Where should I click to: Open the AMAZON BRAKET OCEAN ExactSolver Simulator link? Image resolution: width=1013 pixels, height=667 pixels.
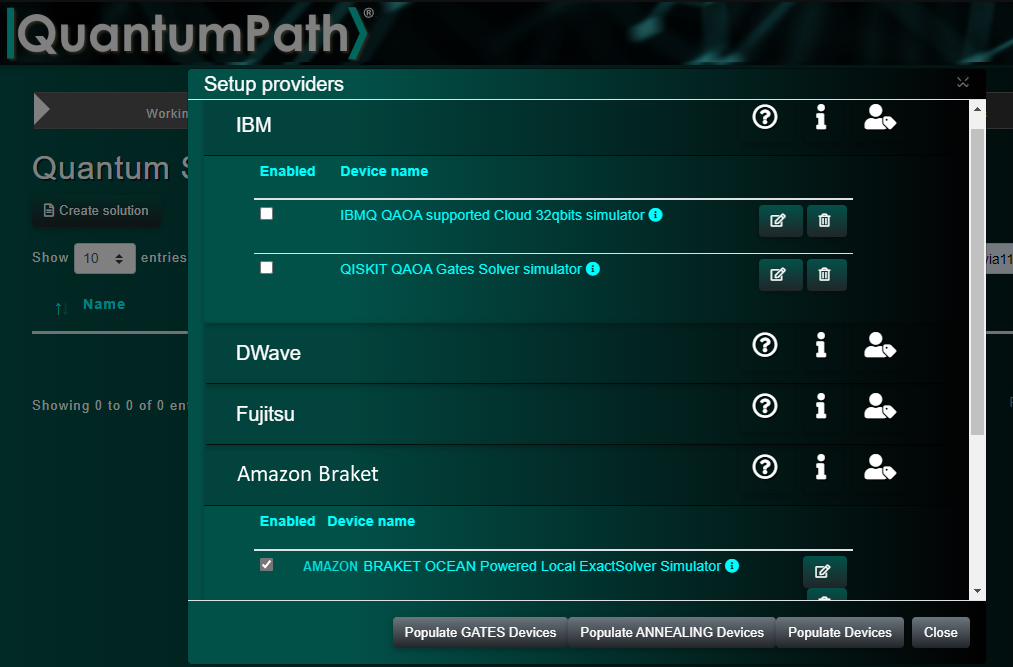[512, 566]
